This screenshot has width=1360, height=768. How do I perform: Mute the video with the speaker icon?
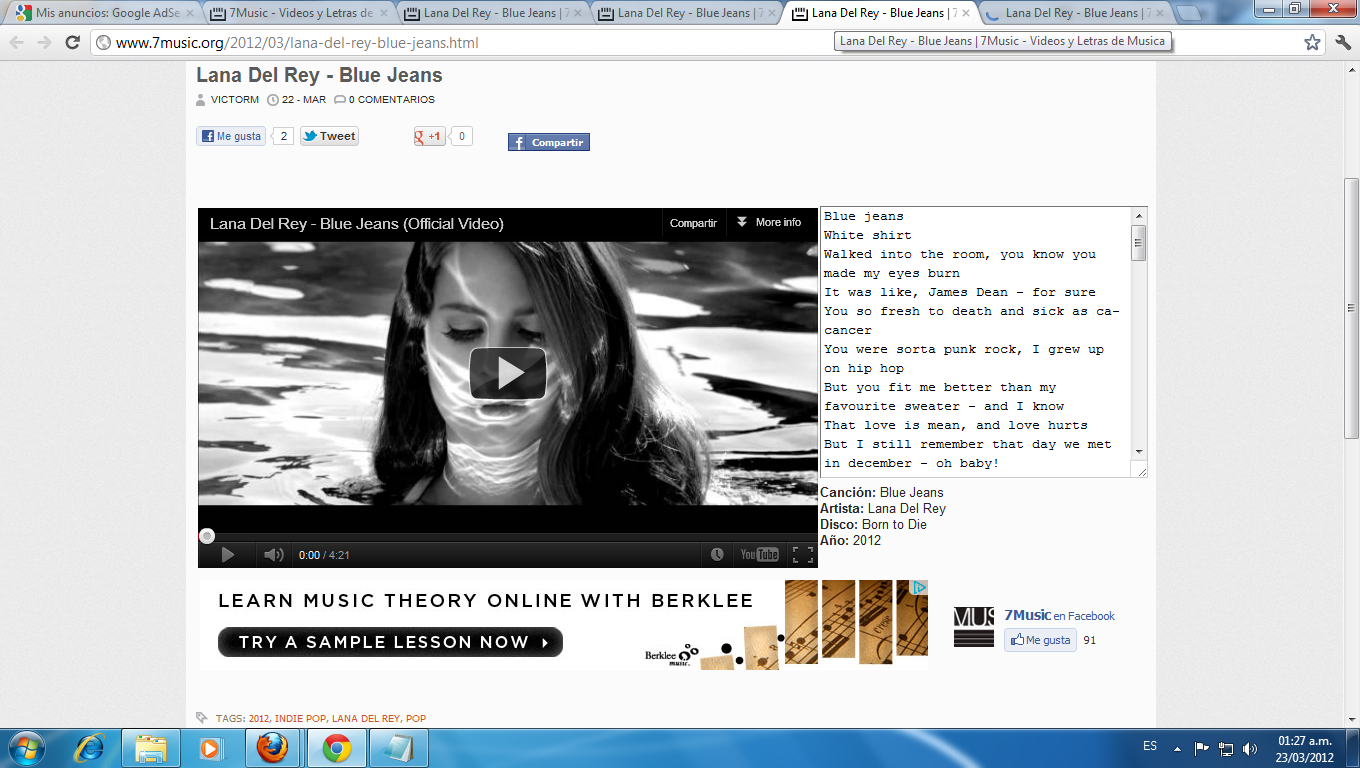[273, 554]
